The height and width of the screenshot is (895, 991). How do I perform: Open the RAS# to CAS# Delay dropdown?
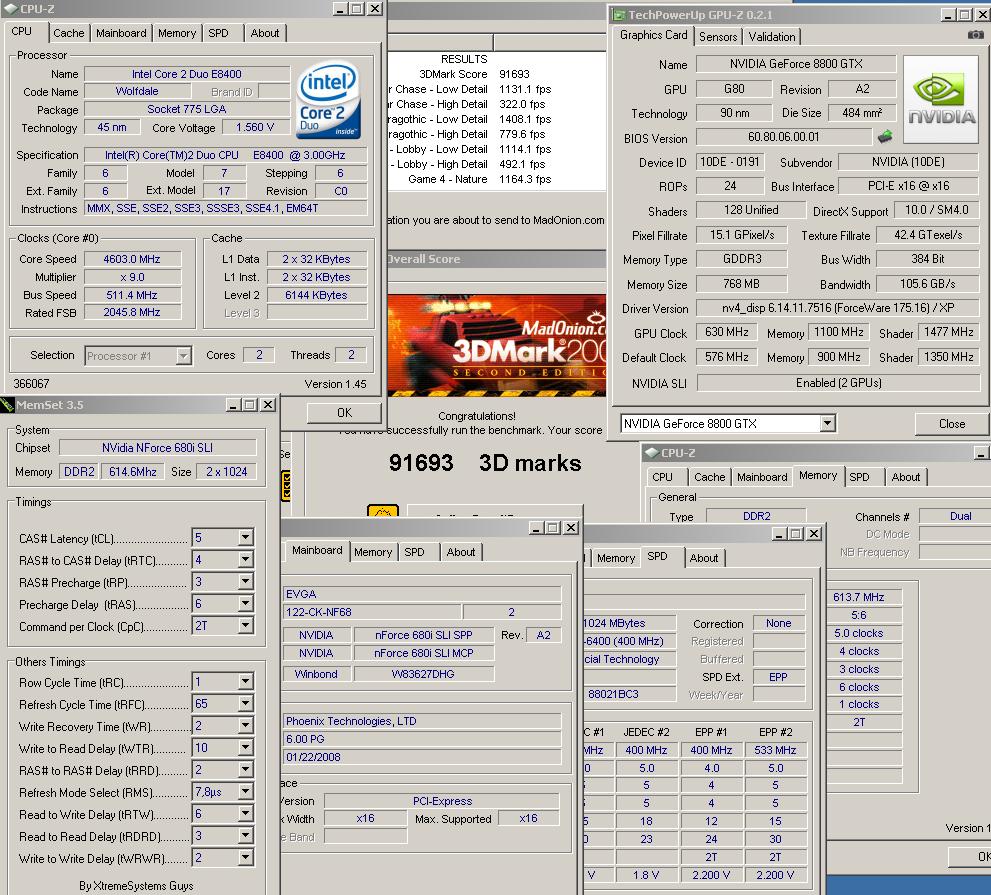(x=246, y=560)
